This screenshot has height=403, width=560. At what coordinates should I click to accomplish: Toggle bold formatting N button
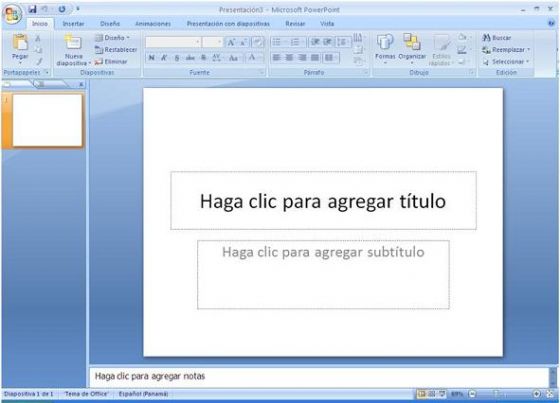pyautogui.click(x=151, y=58)
